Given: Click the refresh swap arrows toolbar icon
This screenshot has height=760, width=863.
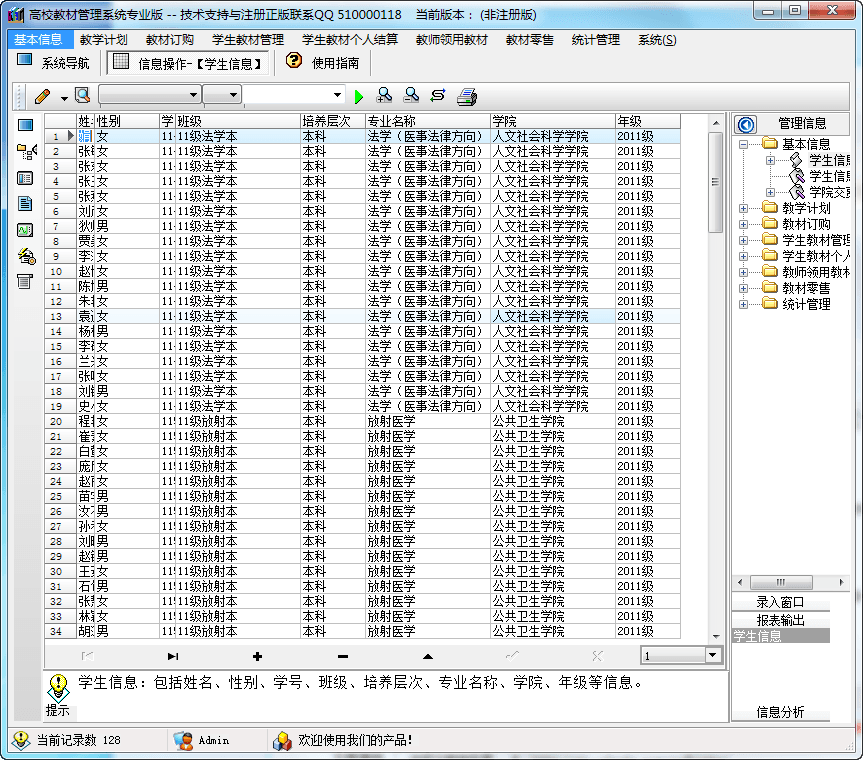Looking at the screenshot, I should click(438, 96).
